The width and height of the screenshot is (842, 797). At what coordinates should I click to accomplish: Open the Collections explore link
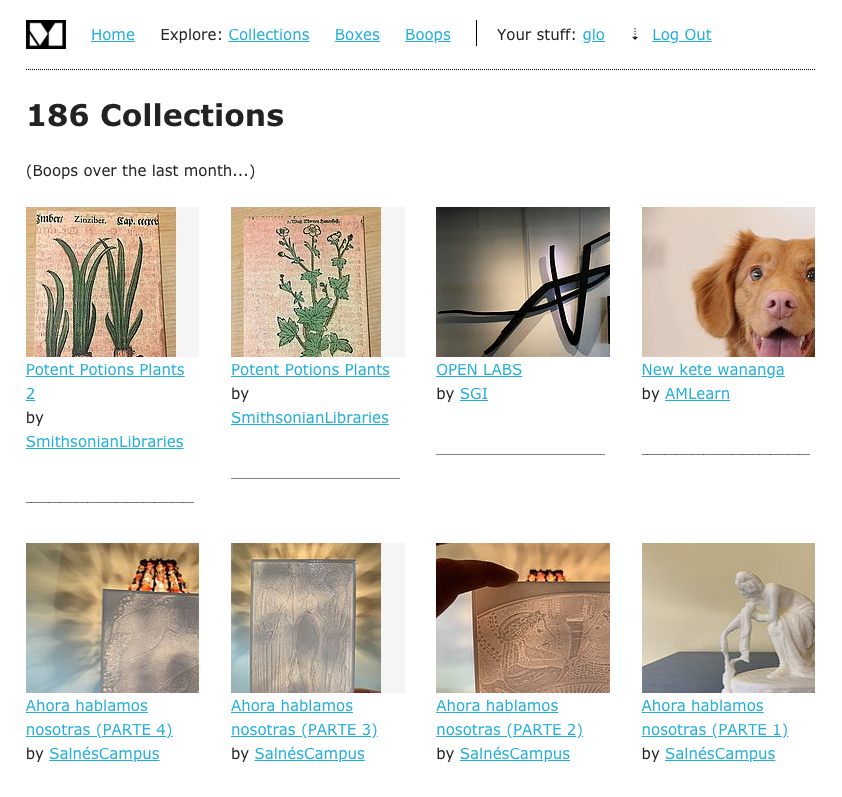tap(268, 34)
